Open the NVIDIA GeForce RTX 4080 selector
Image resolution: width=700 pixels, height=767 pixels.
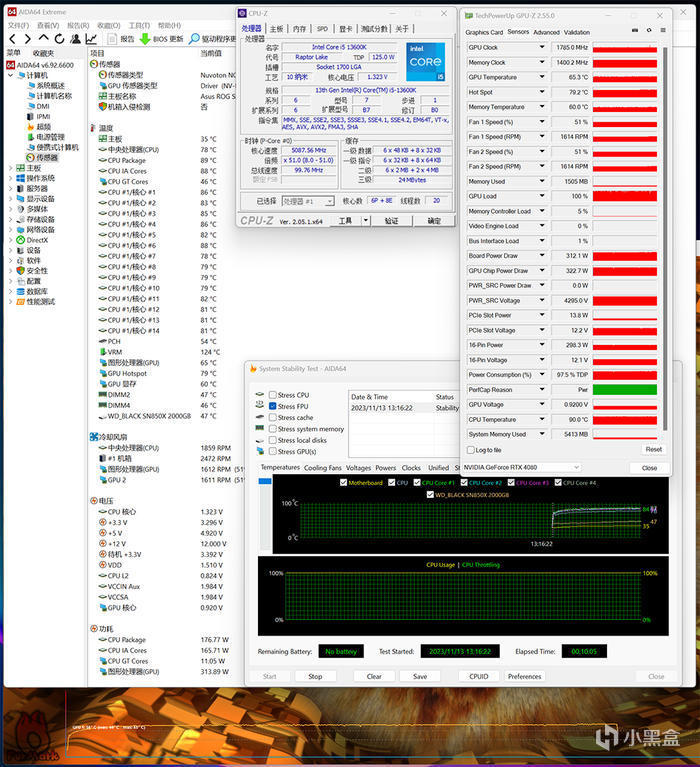(521, 467)
